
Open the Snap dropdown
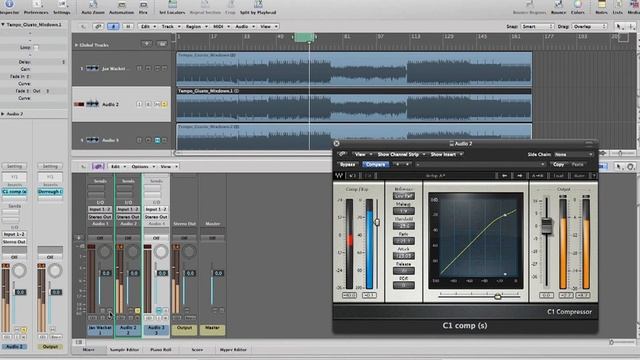coord(537,27)
